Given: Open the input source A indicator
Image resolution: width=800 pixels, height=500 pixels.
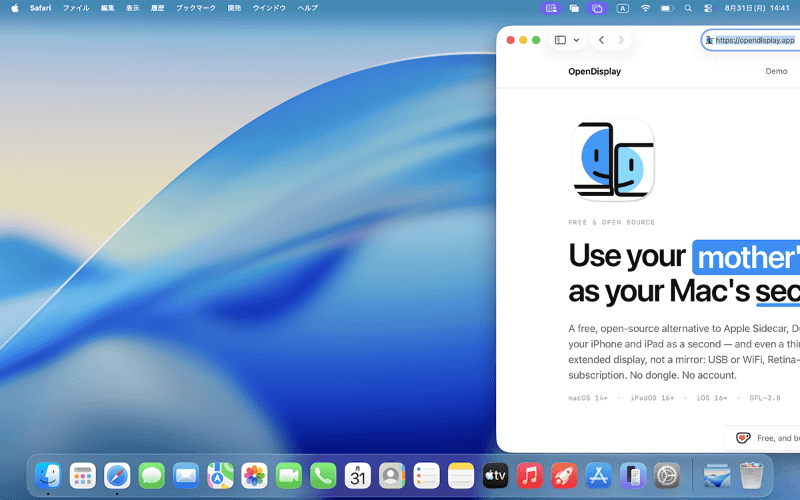Looking at the screenshot, I should click(x=622, y=8).
